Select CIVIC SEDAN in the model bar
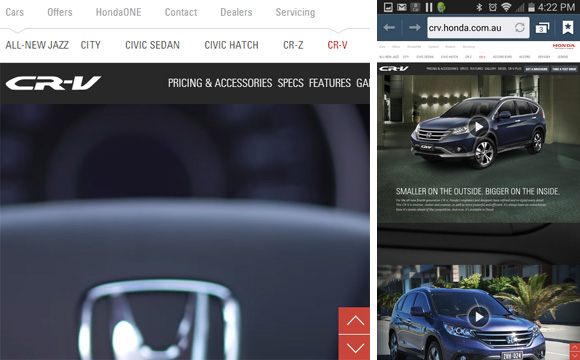This screenshot has height=360, width=580. tap(152, 45)
